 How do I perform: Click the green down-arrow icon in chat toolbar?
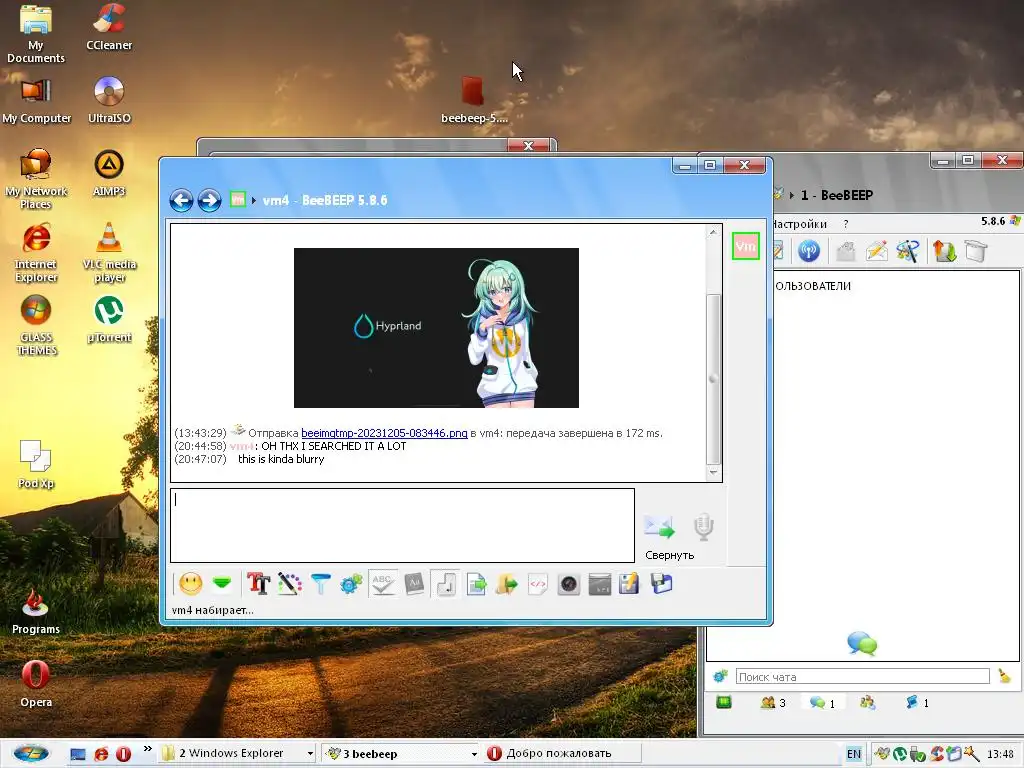[222, 583]
